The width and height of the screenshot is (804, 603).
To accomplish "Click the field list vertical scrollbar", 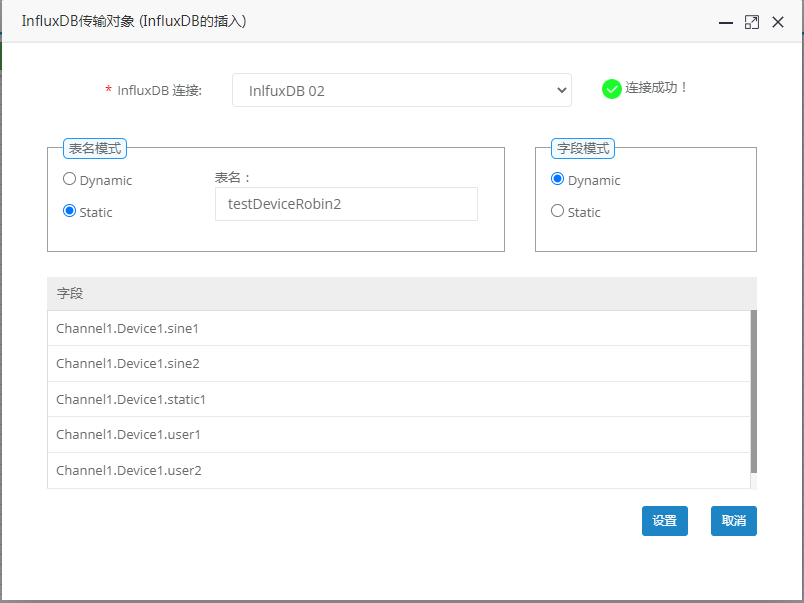I will 754,391.
